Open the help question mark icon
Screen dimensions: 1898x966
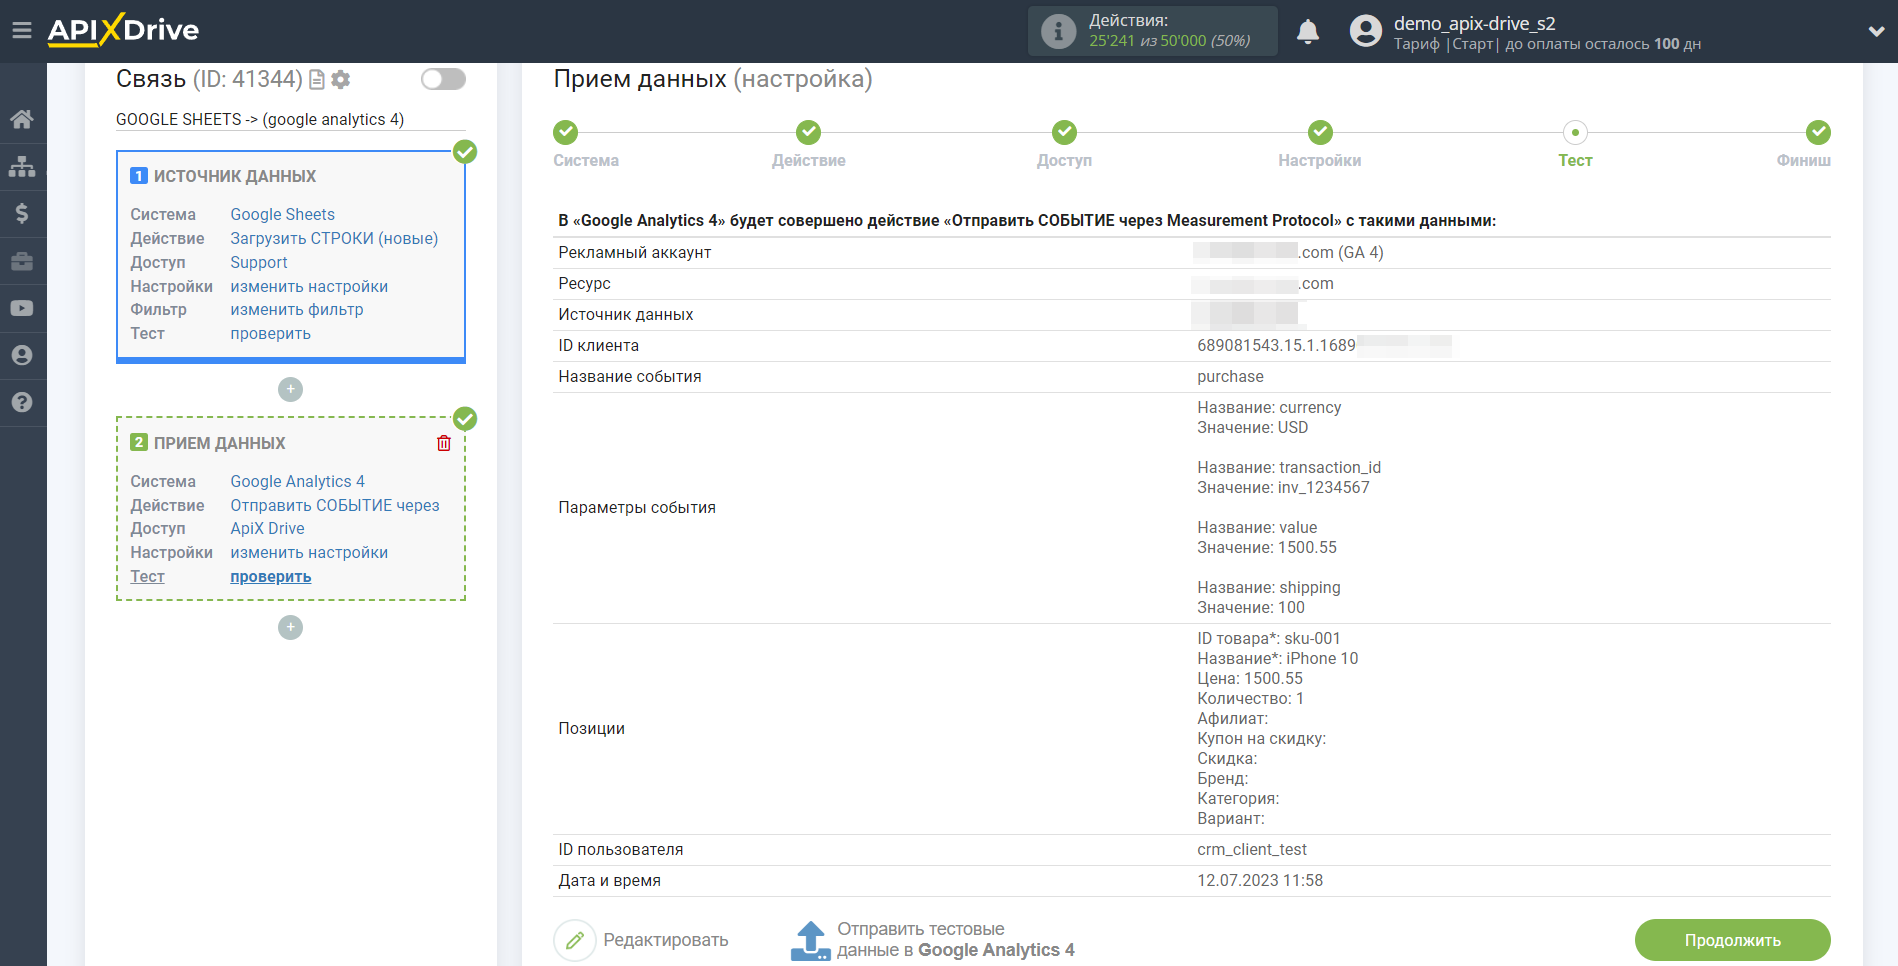[22, 402]
